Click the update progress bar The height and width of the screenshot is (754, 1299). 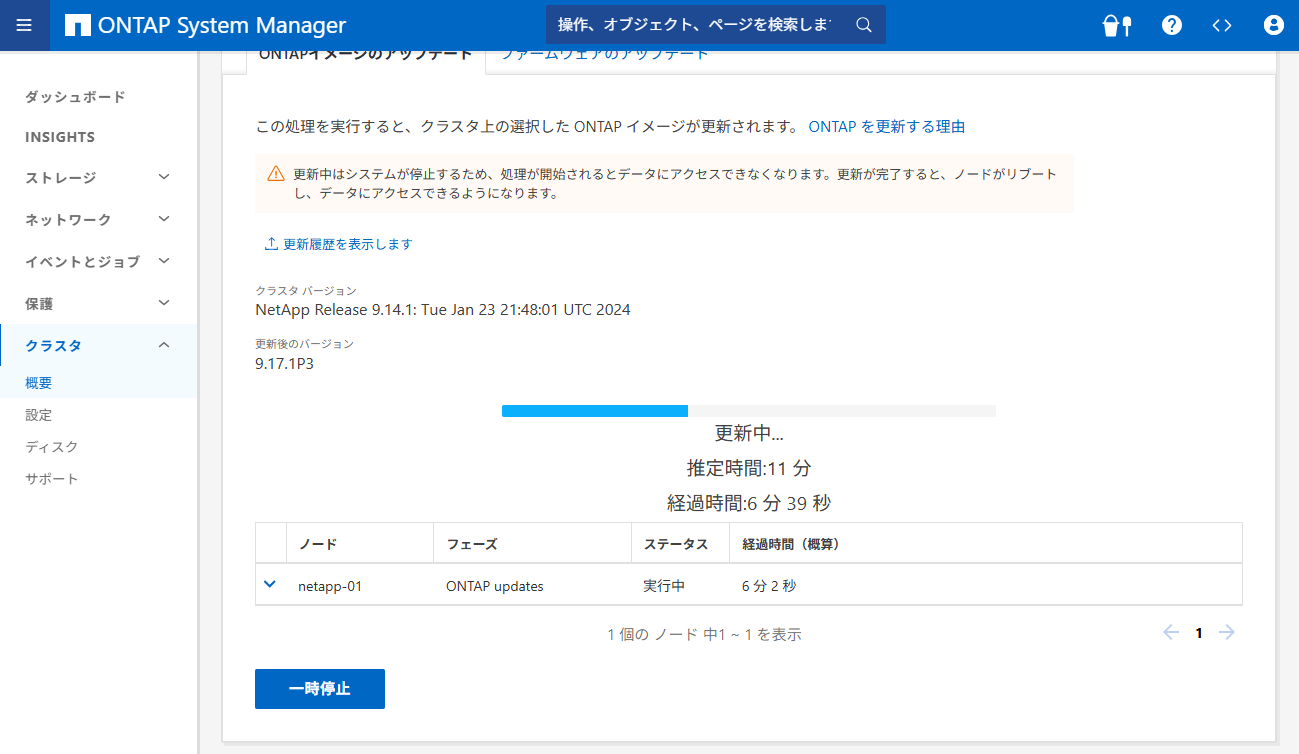pos(748,411)
